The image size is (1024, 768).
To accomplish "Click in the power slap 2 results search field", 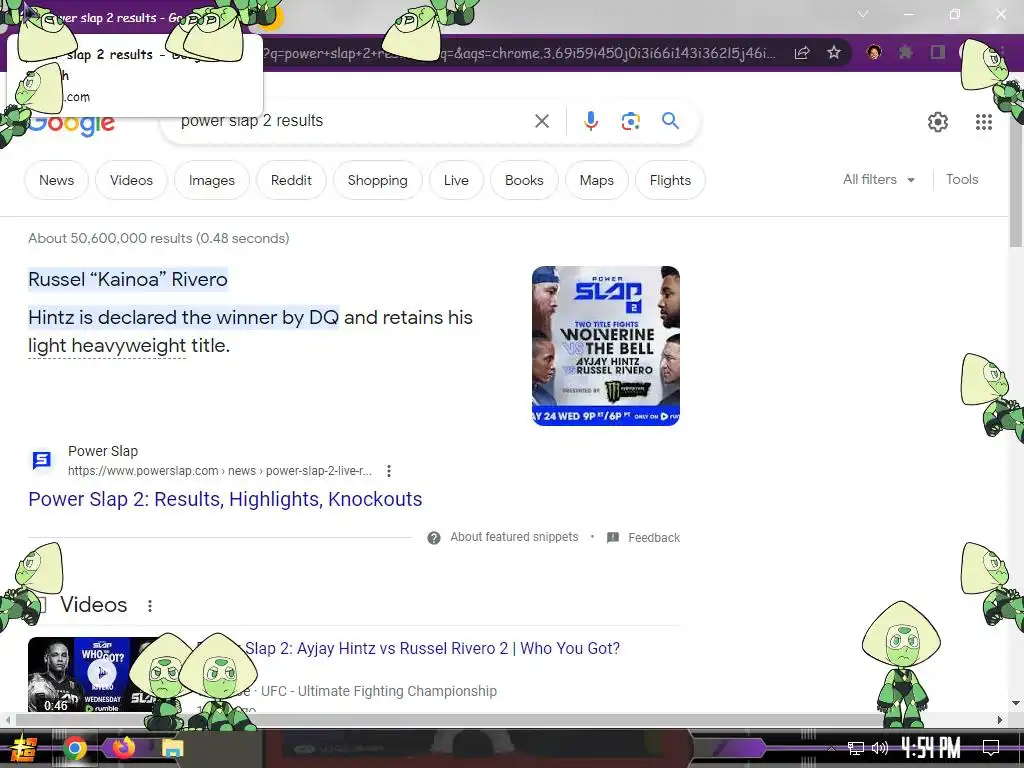I will (x=353, y=121).
